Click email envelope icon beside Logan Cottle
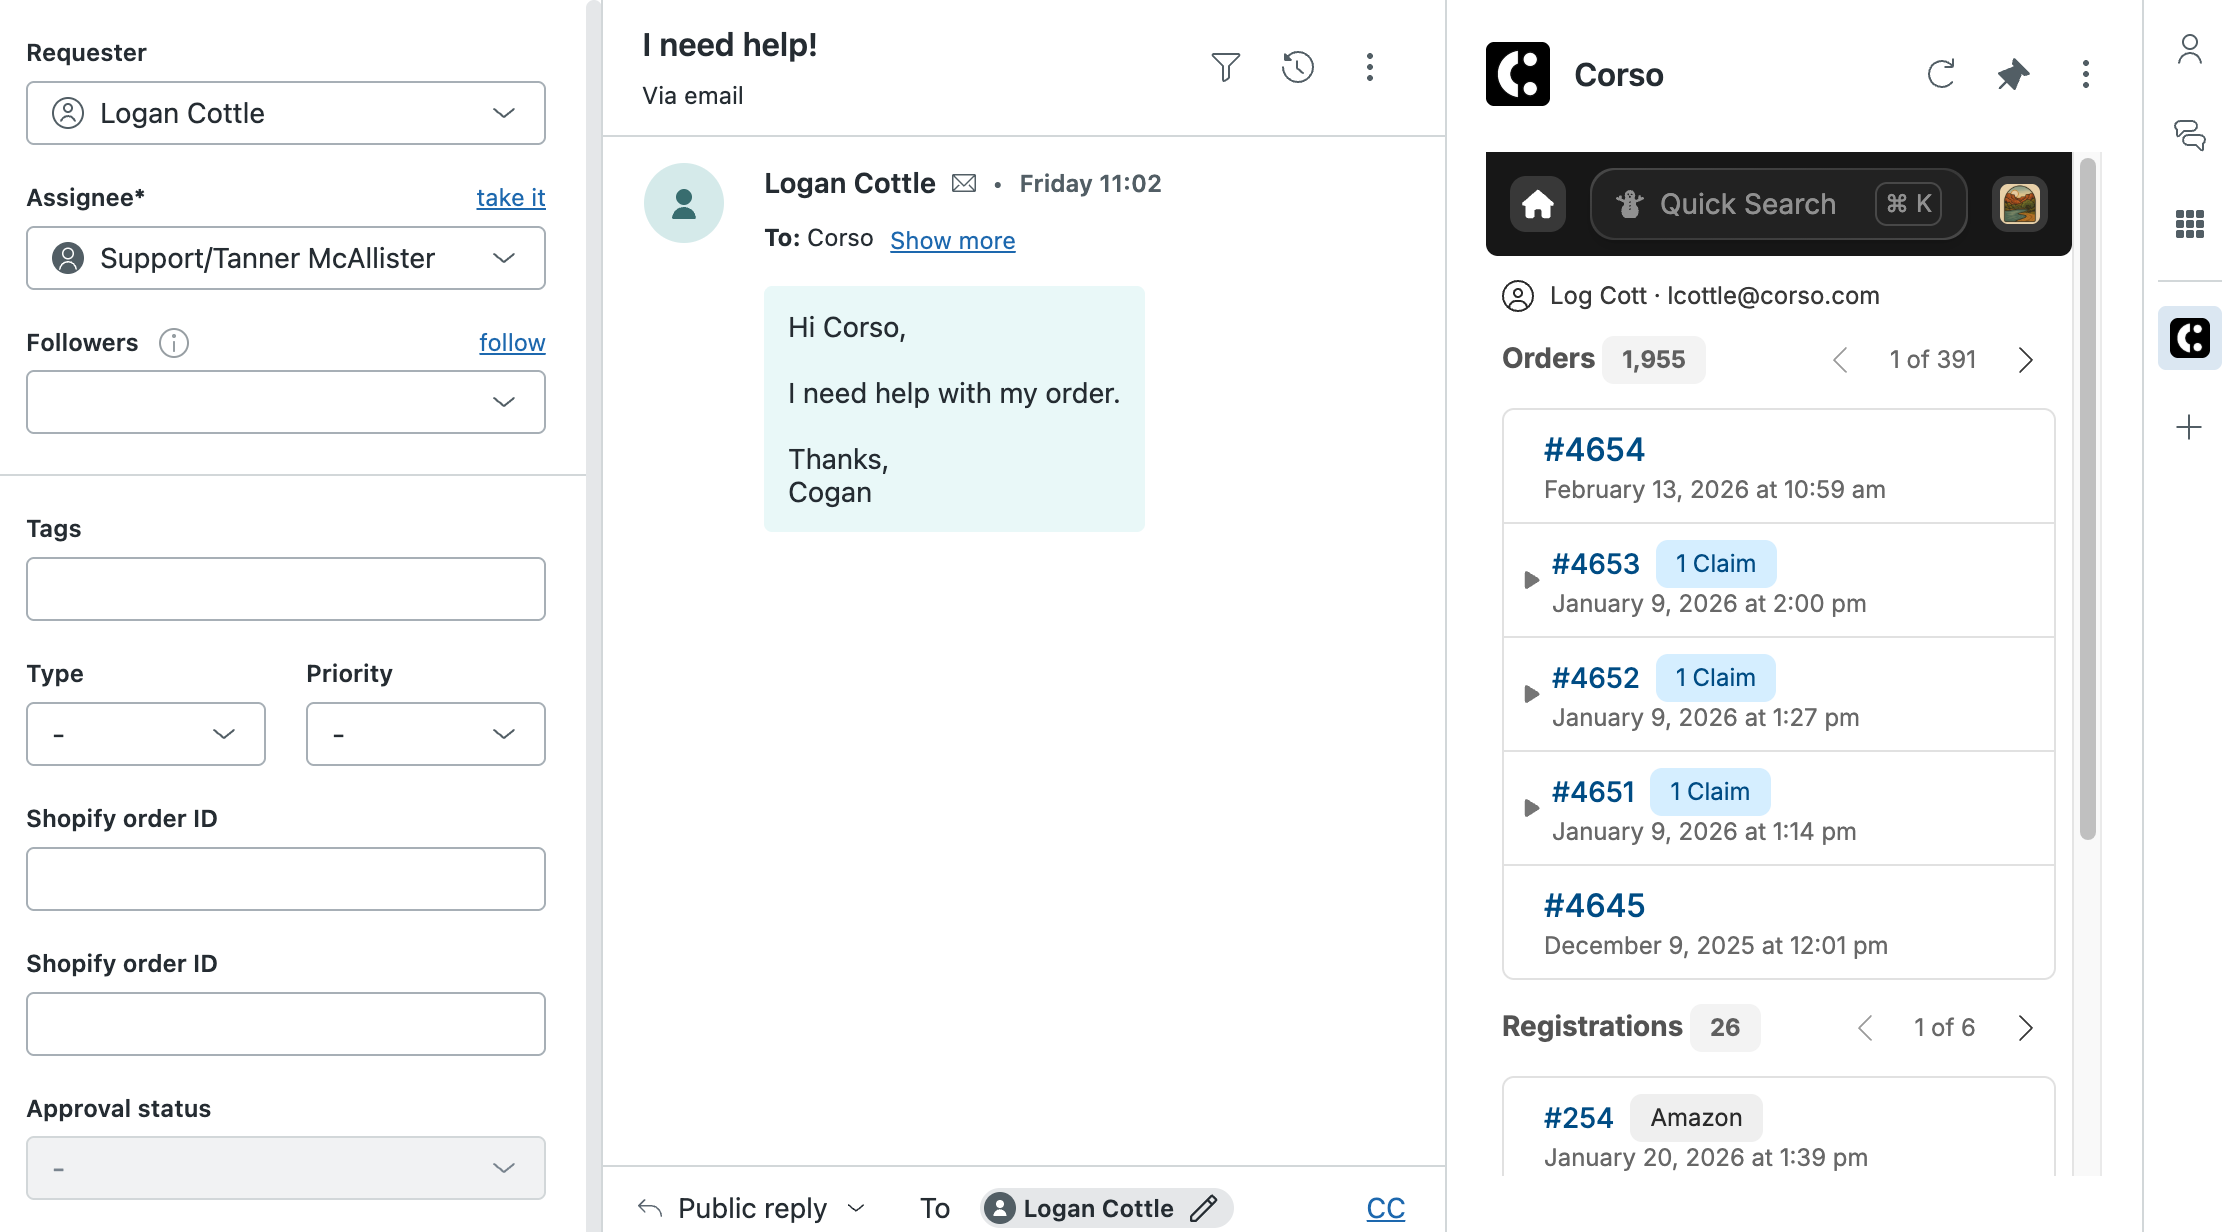The width and height of the screenshot is (2228, 1232). [x=964, y=183]
